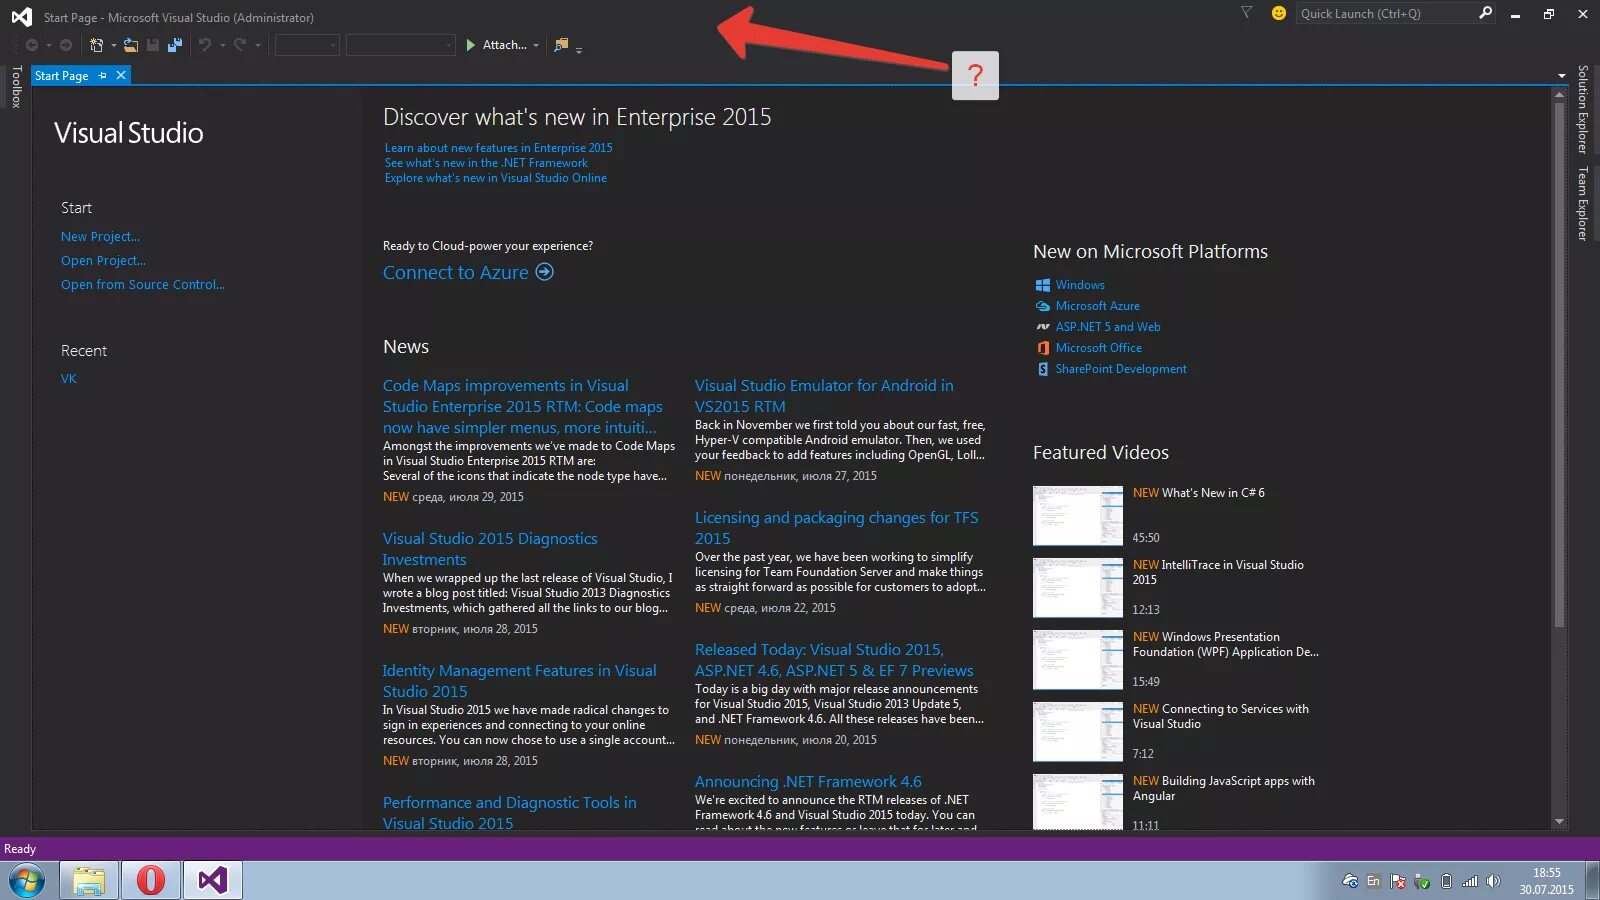Open the Solution Explorer side tab
1600x900 pixels.
coord(1582,109)
